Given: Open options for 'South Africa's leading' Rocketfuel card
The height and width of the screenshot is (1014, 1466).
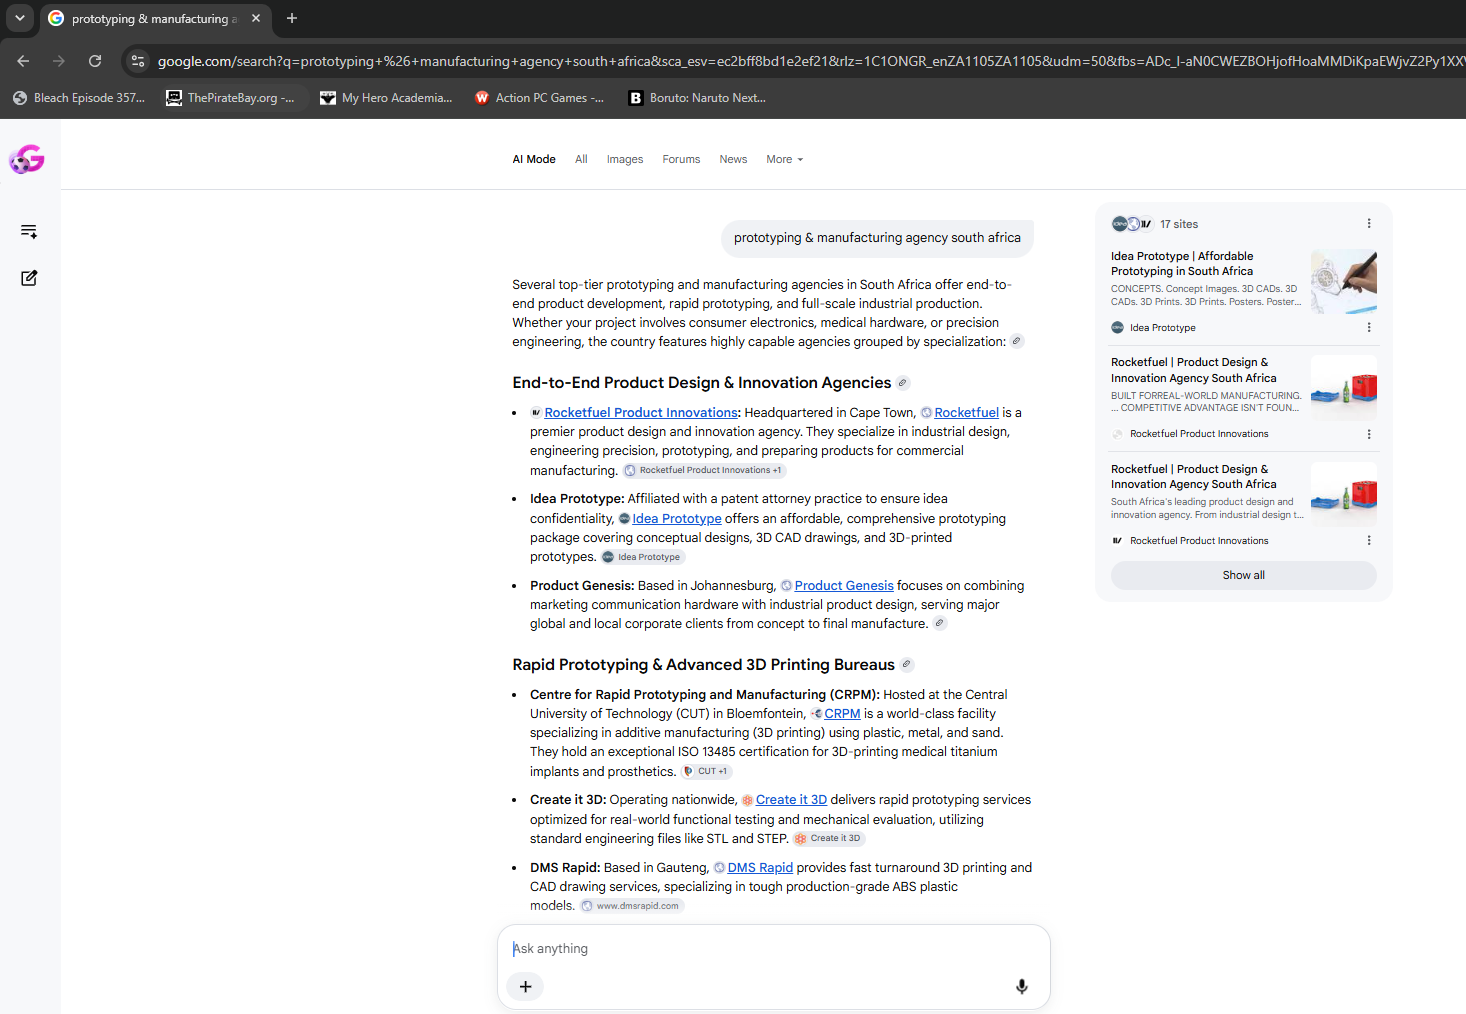Looking at the screenshot, I should pyautogui.click(x=1369, y=540).
